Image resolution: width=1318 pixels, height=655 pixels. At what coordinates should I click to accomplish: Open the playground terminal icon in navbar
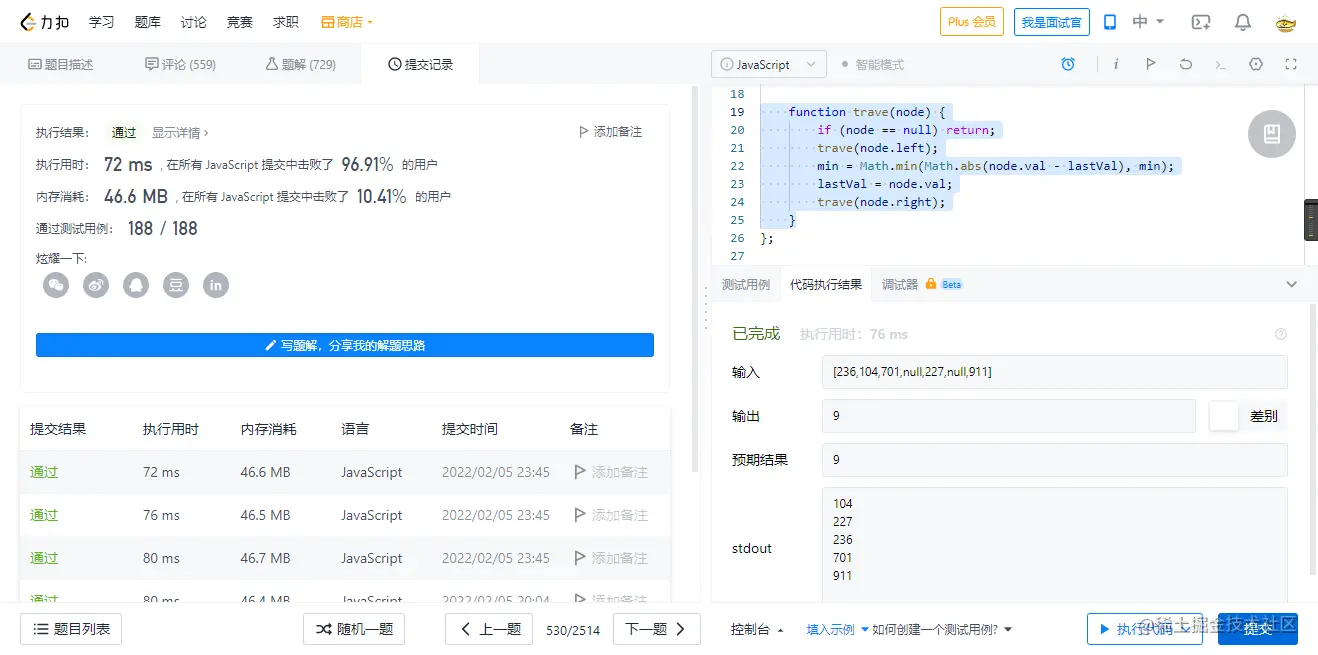pyautogui.click(x=1201, y=21)
